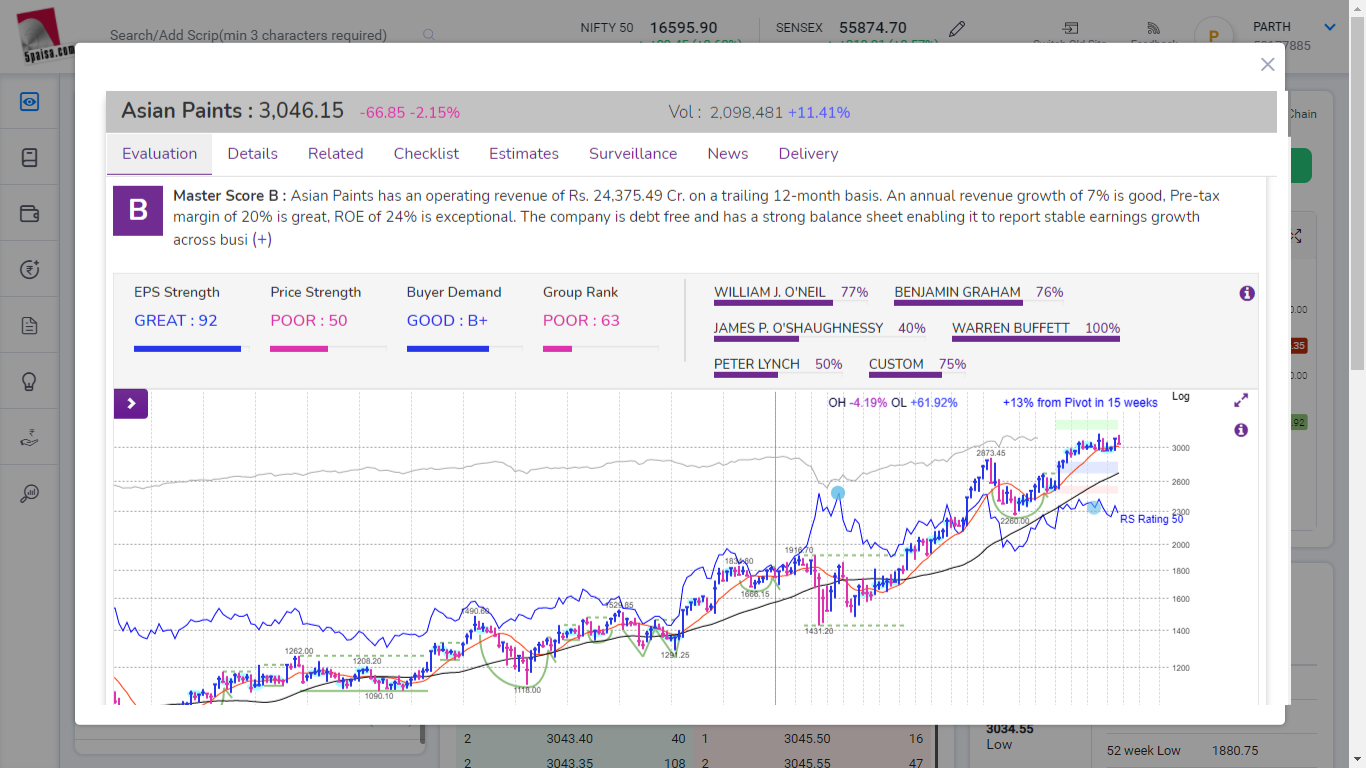
Task: Click the 1431.20 low label on chart
Action: pyautogui.click(x=819, y=631)
